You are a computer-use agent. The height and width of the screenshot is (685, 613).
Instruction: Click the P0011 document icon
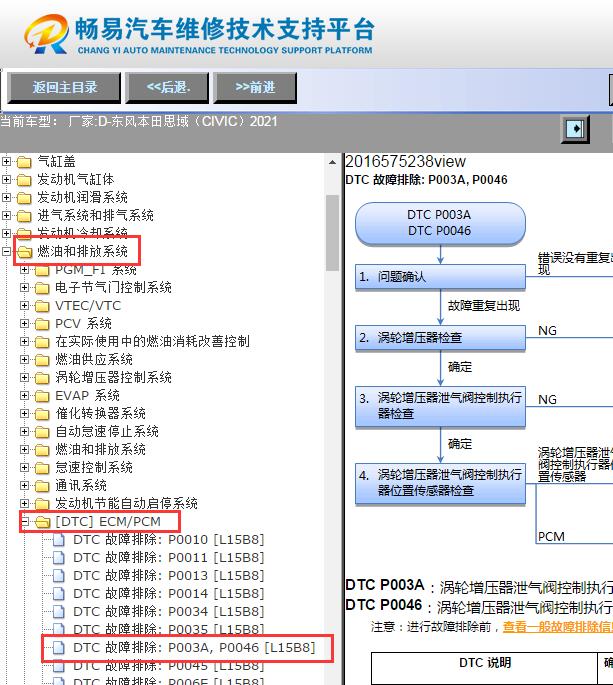click(59, 558)
